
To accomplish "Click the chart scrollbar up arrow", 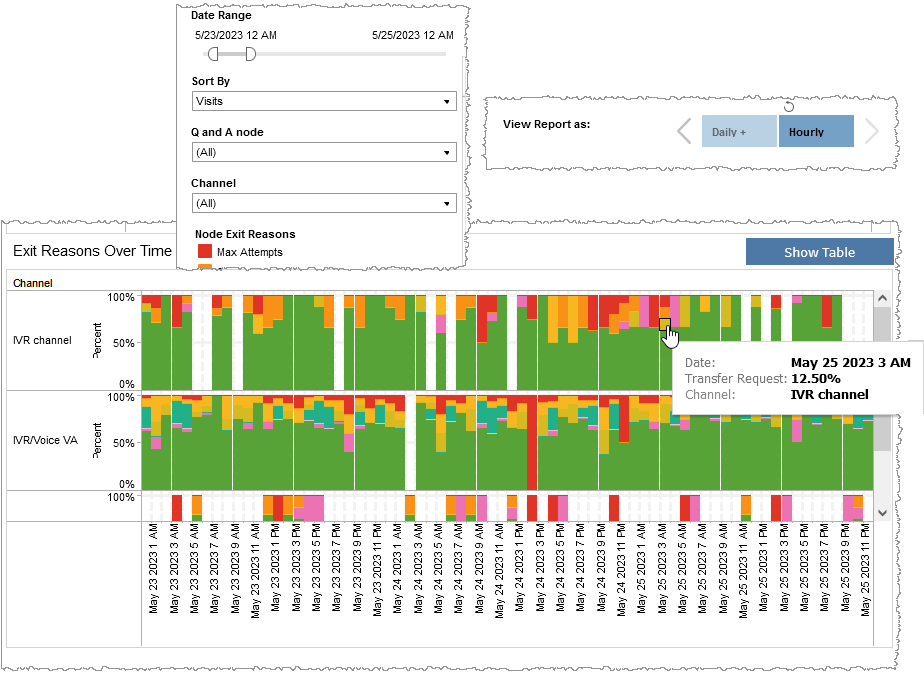I will pos(881,299).
